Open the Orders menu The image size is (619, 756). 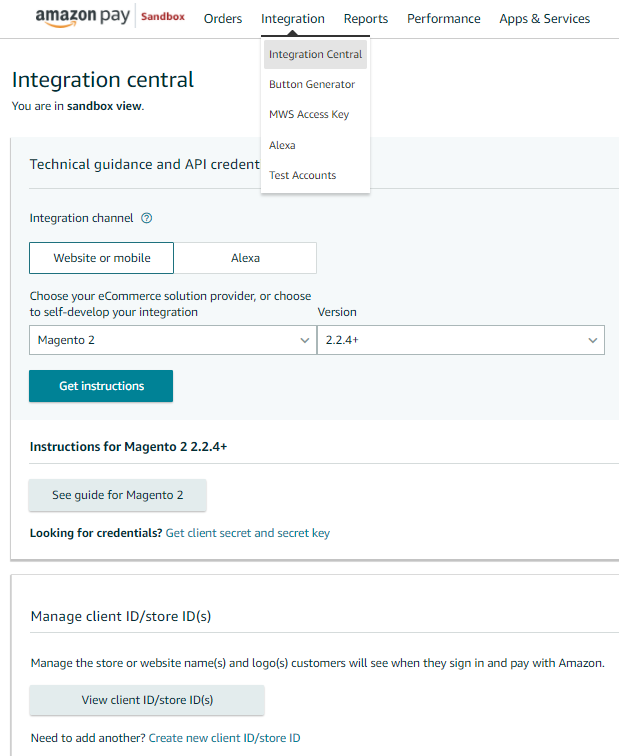click(x=222, y=19)
